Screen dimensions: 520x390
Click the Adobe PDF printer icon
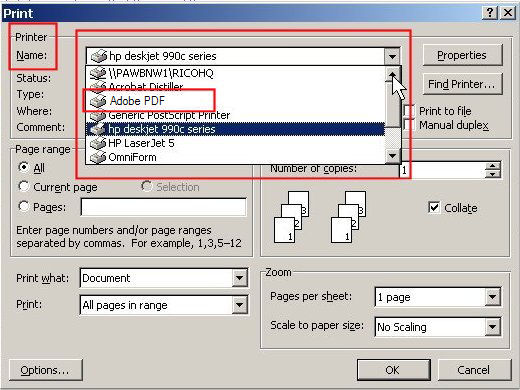[x=98, y=101]
